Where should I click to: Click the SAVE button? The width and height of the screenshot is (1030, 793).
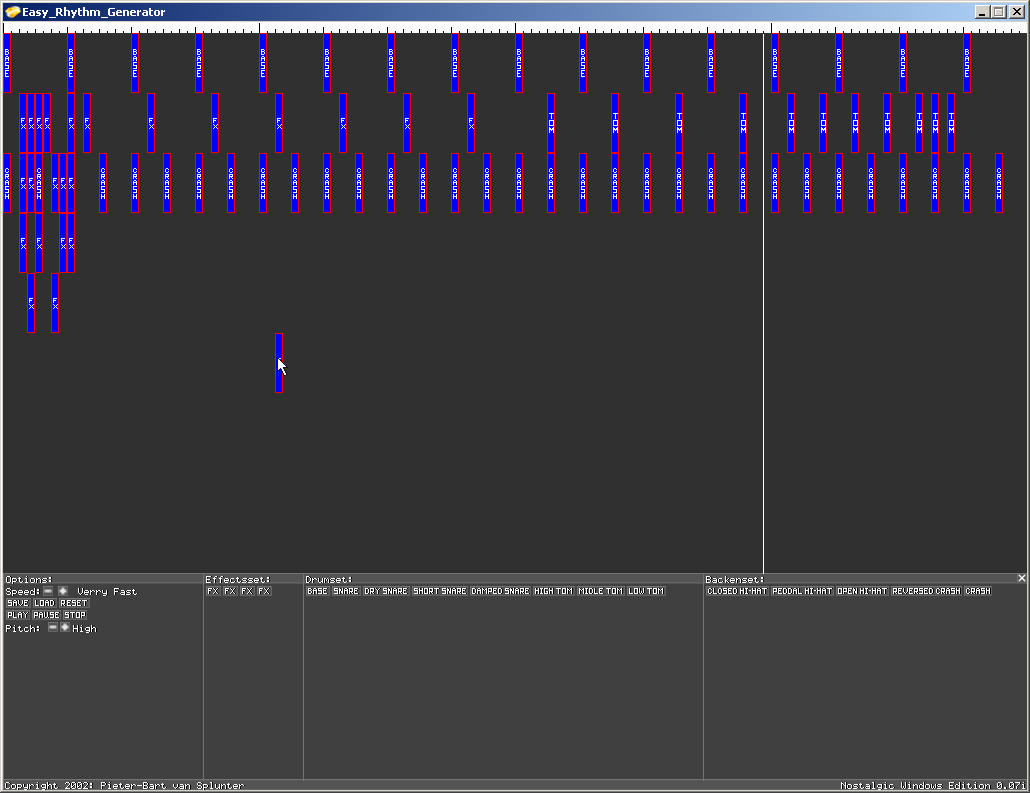coord(17,603)
